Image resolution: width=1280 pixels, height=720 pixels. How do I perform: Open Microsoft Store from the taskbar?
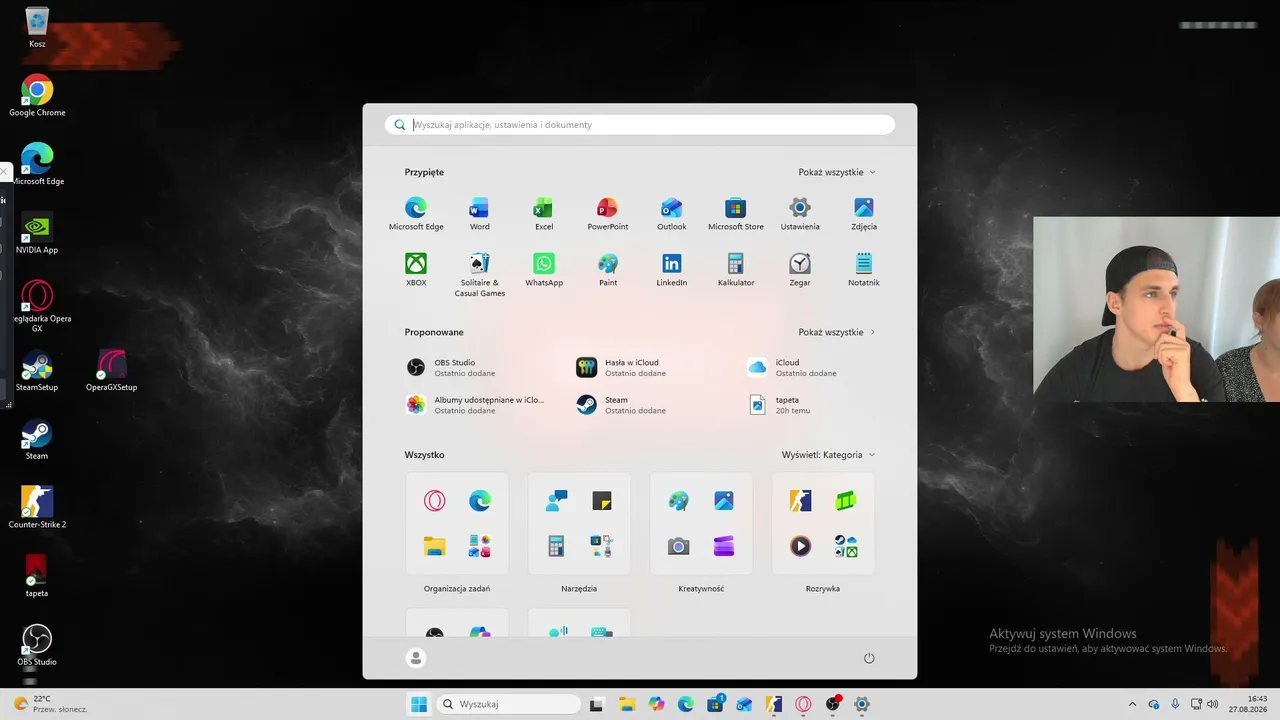716,704
